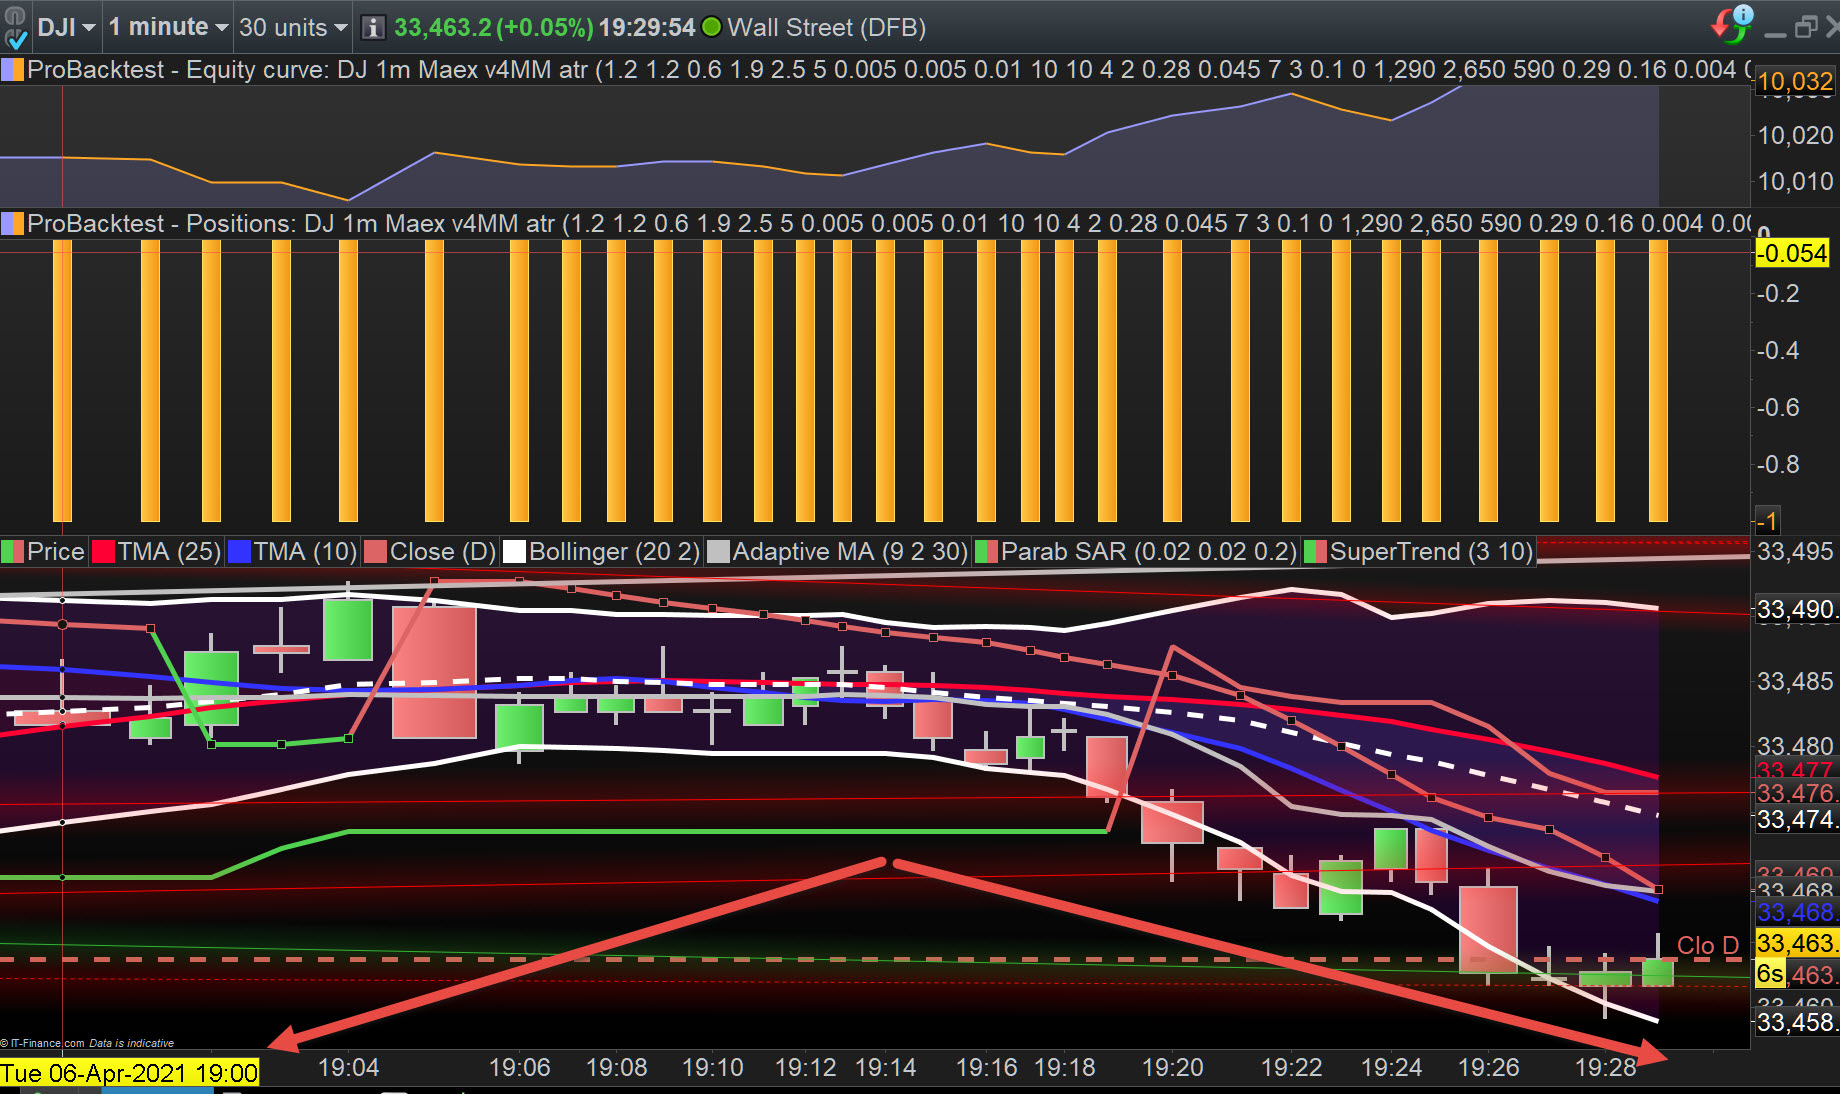Viewport: 1840px width, 1094px height.
Task: Click the SuperTrend color swatch
Action: pyautogui.click(x=1316, y=552)
